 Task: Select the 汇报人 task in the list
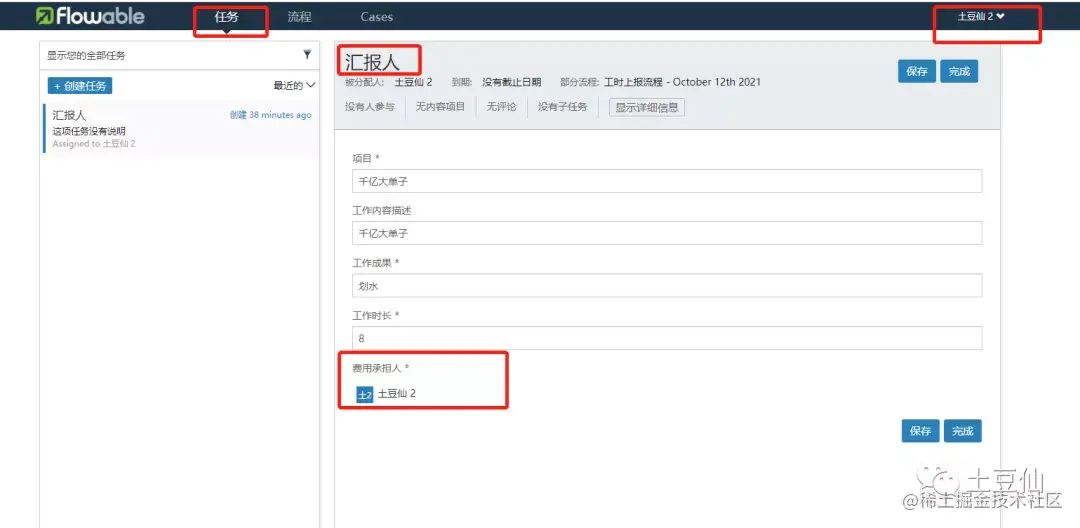pyautogui.click(x=181, y=129)
